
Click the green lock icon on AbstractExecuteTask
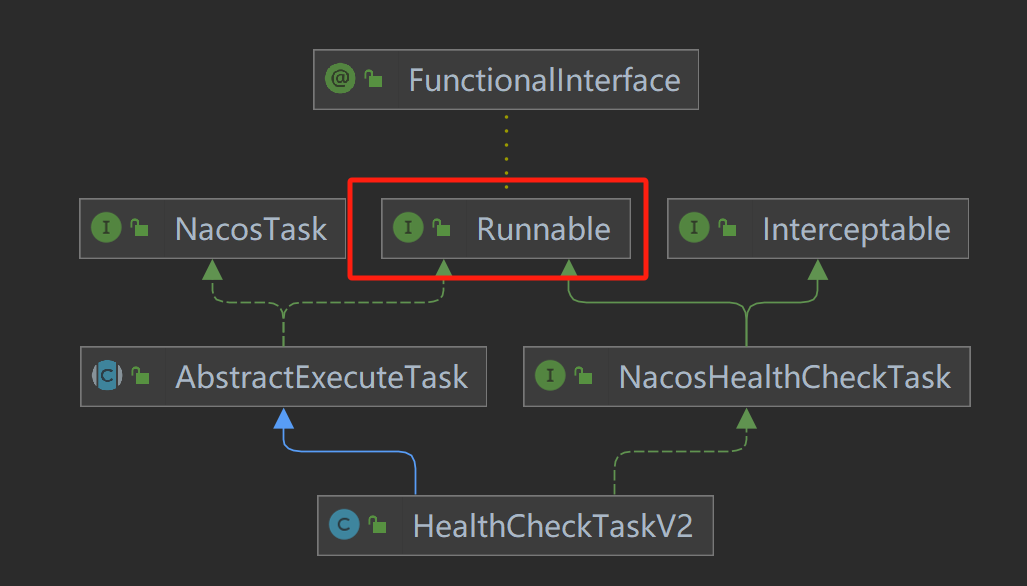(x=140, y=377)
